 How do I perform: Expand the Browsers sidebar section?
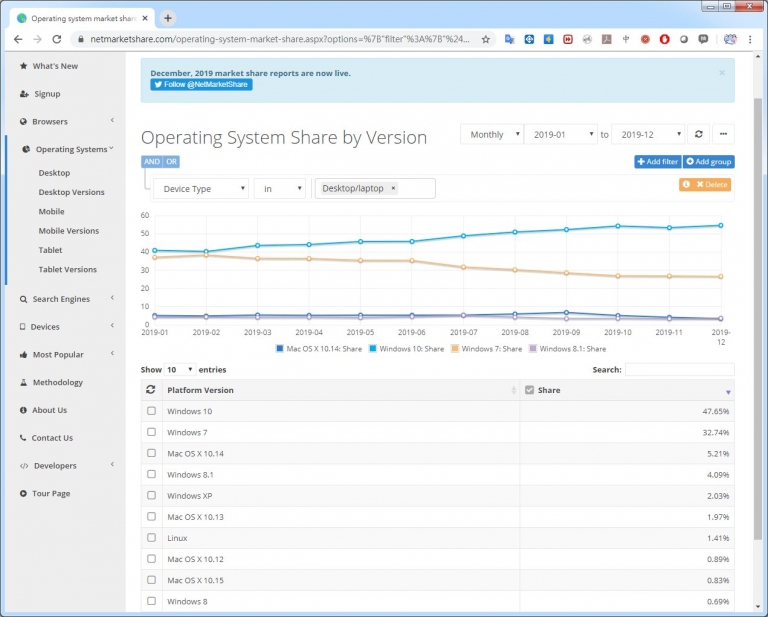click(x=67, y=121)
